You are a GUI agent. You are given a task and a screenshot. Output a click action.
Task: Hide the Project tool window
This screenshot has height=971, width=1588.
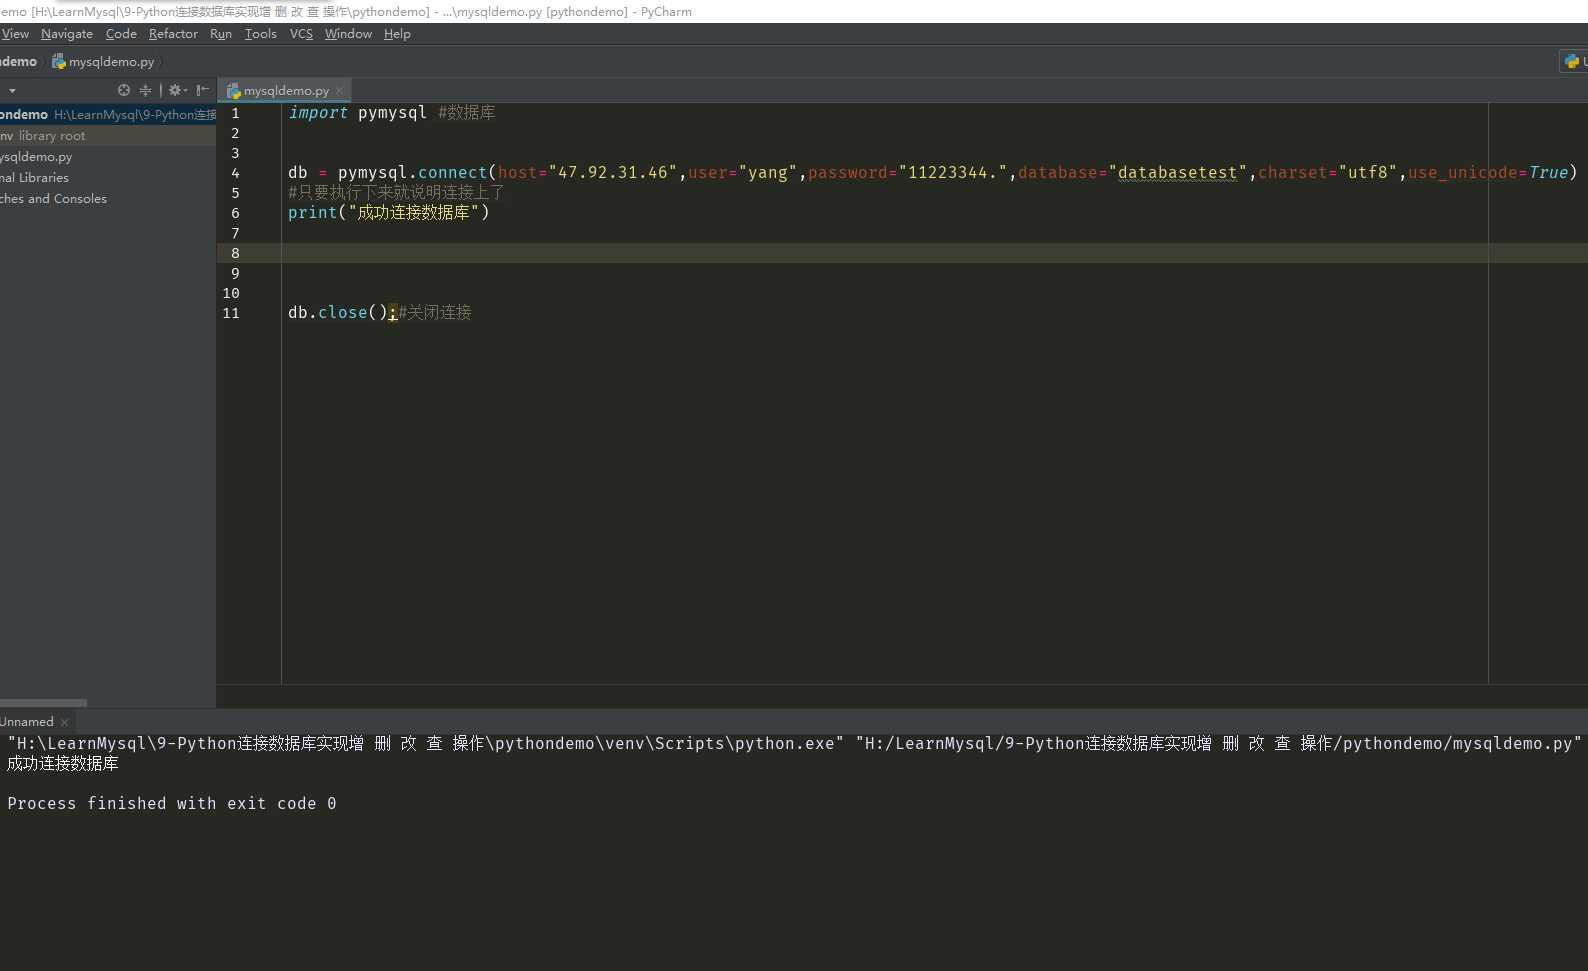(x=203, y=90)
